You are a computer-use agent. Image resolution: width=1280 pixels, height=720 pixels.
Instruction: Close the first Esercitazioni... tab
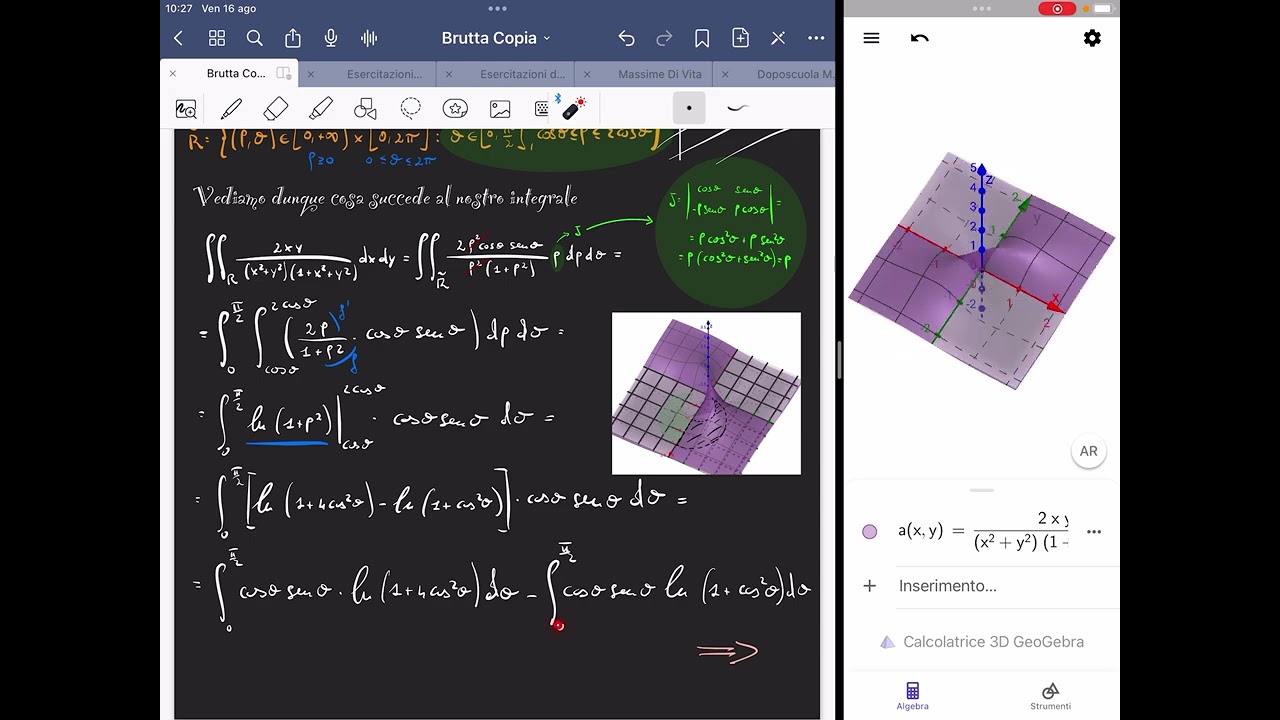click(311, 74)
